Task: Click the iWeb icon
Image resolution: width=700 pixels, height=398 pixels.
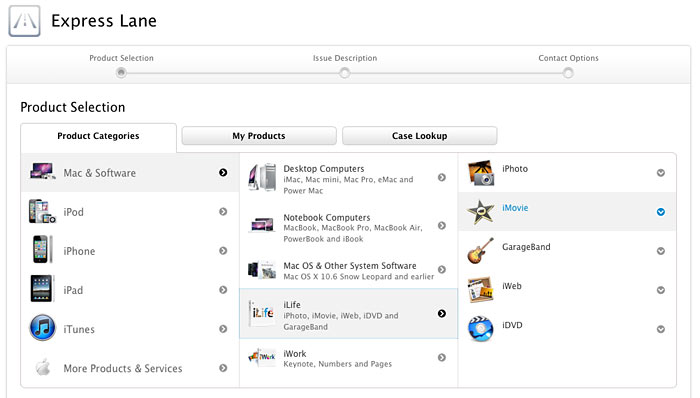Action: pos(480,290)
